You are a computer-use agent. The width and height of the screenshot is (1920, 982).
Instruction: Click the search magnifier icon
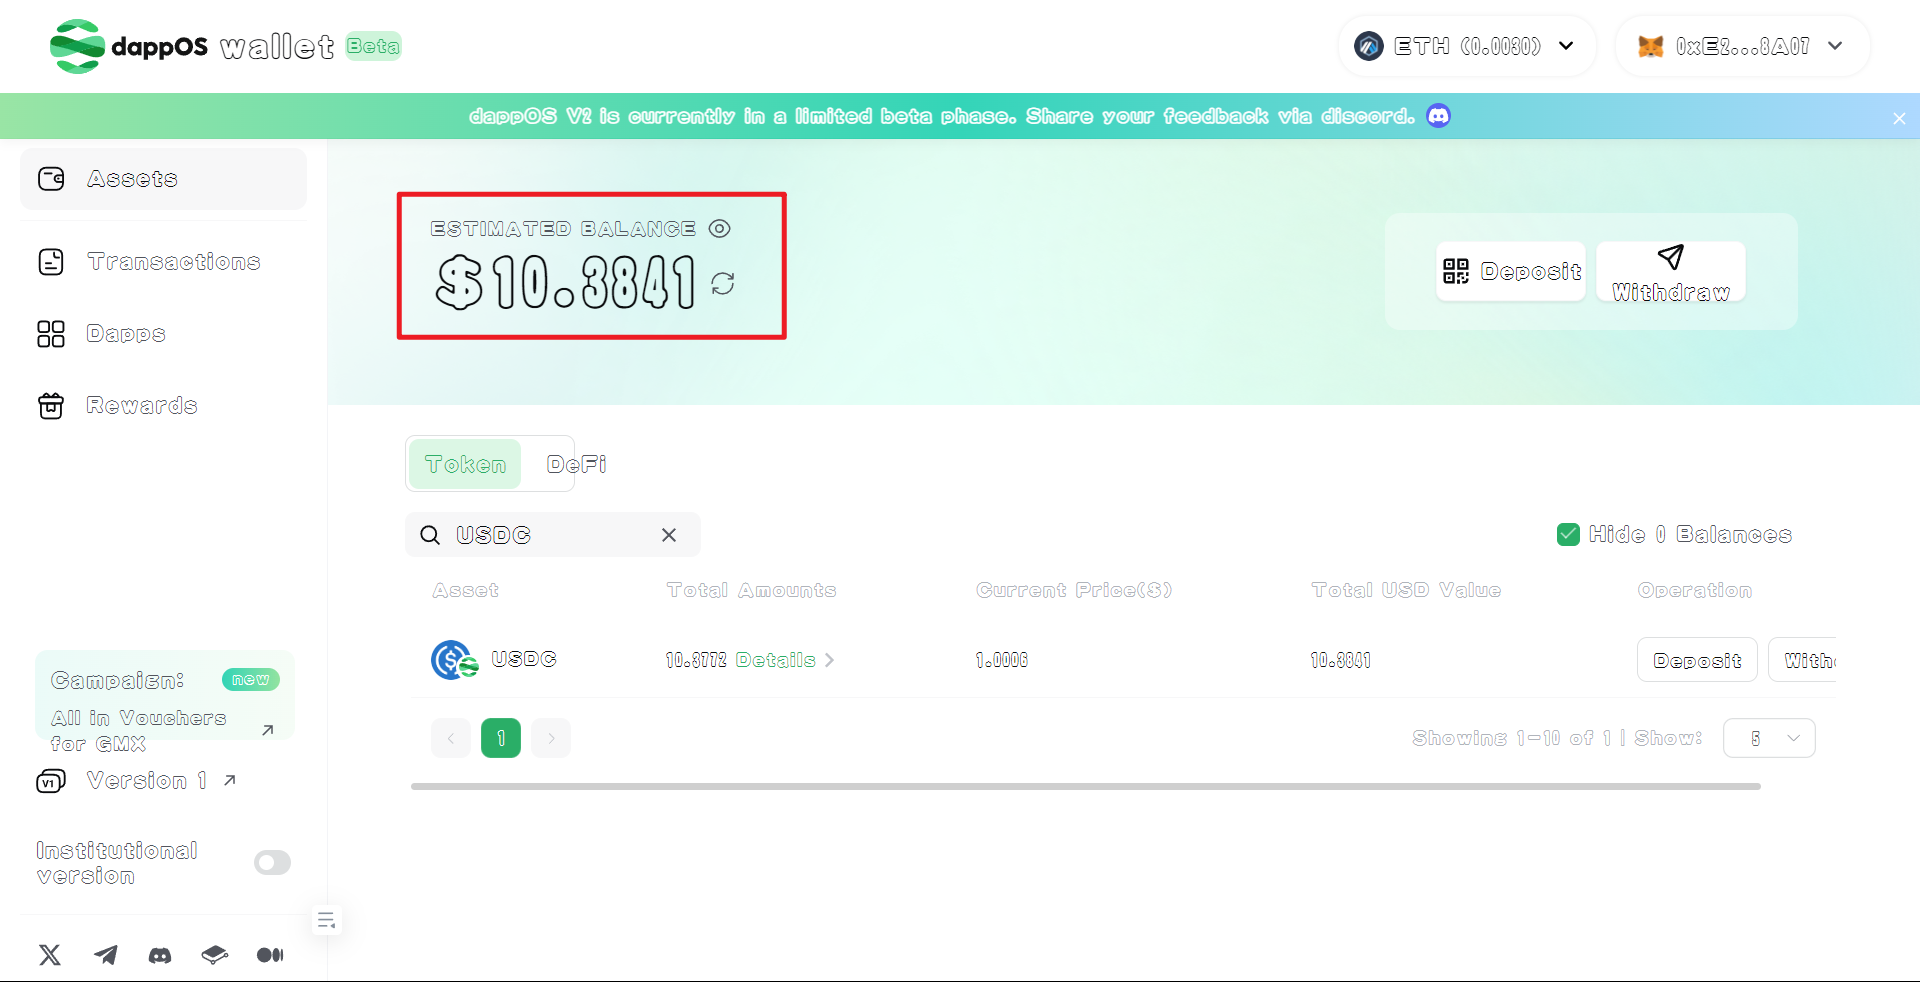click(430, 535)
